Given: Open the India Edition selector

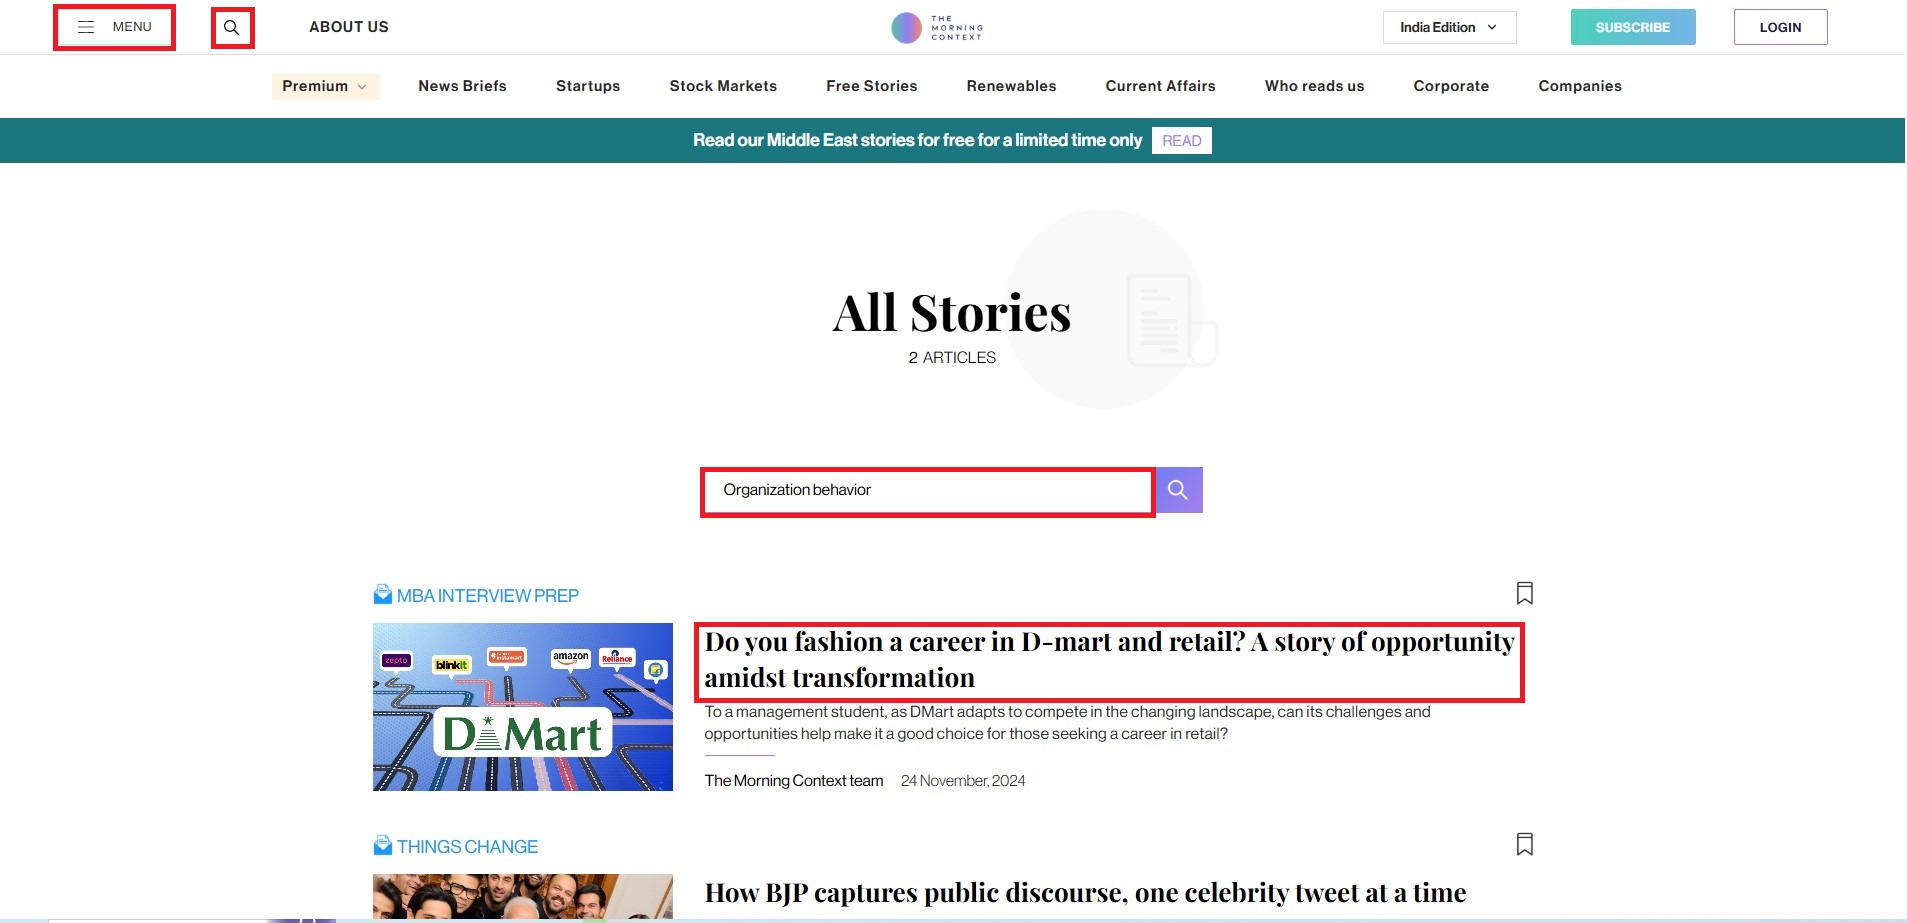Looking at the screenshot, I should click(1448, 28).
